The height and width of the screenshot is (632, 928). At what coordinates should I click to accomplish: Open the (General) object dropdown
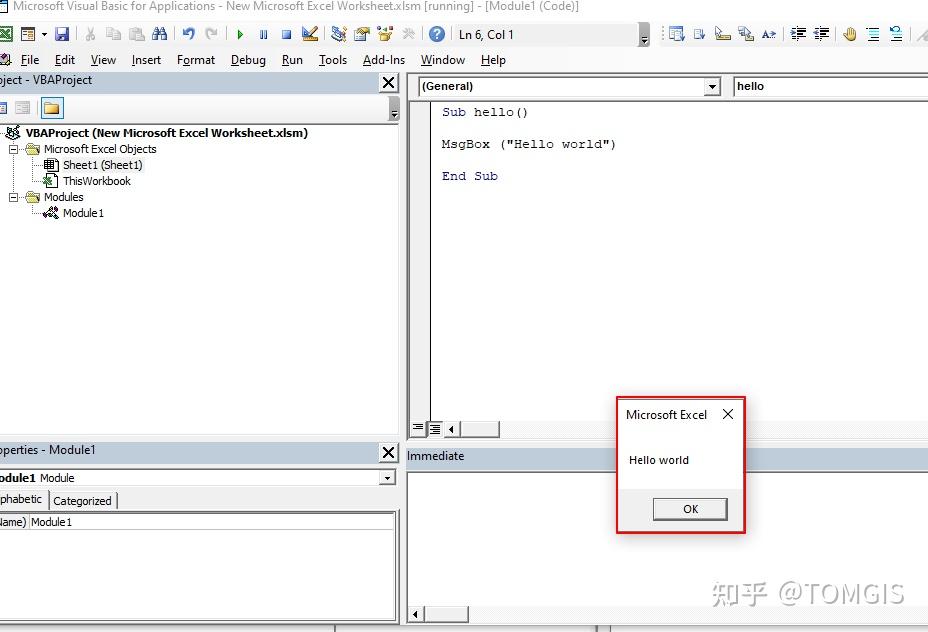pyautogui.click(x=712, y=86)
